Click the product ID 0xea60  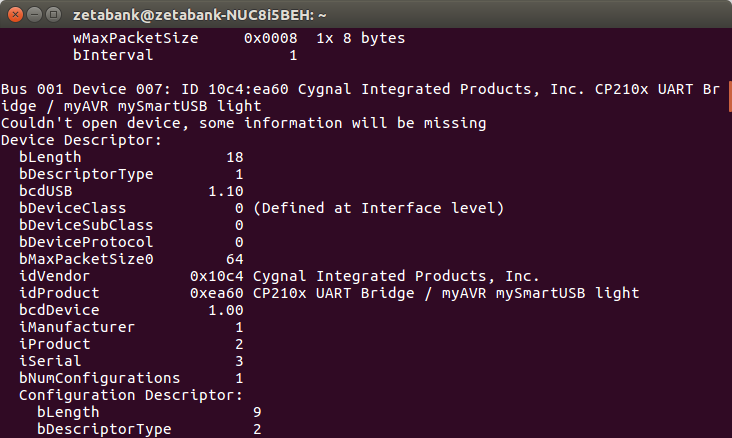[x=217, y=293]
